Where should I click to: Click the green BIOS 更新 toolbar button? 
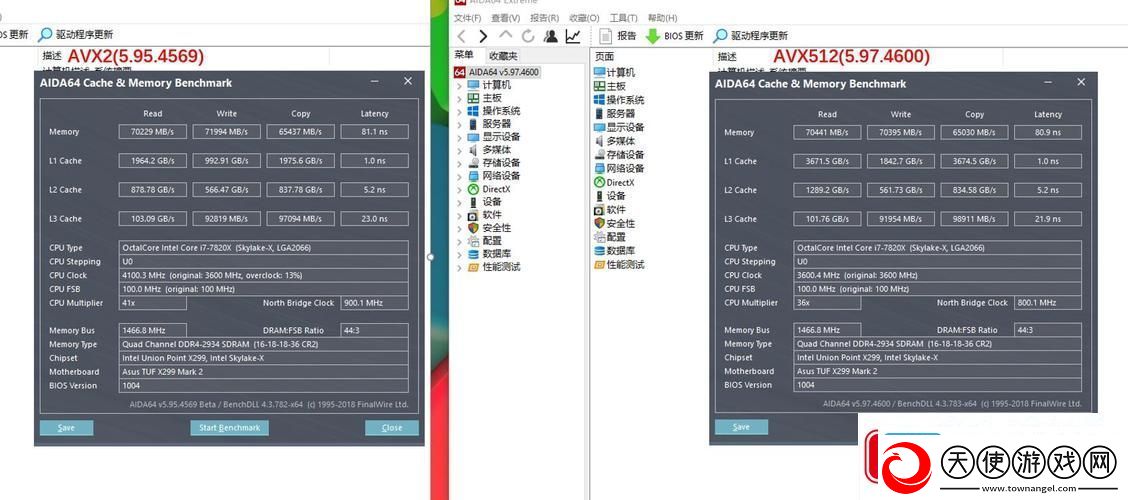674,36
